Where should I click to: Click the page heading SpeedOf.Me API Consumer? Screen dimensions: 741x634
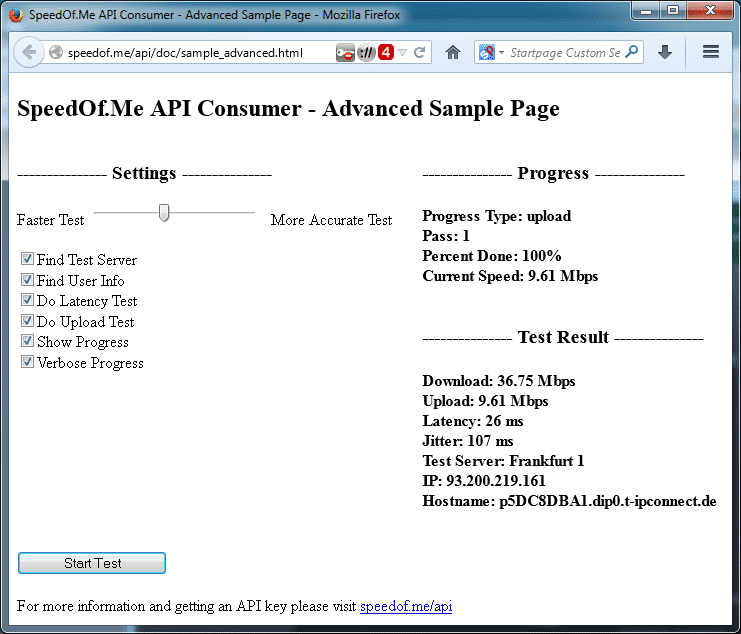[288, 109]
